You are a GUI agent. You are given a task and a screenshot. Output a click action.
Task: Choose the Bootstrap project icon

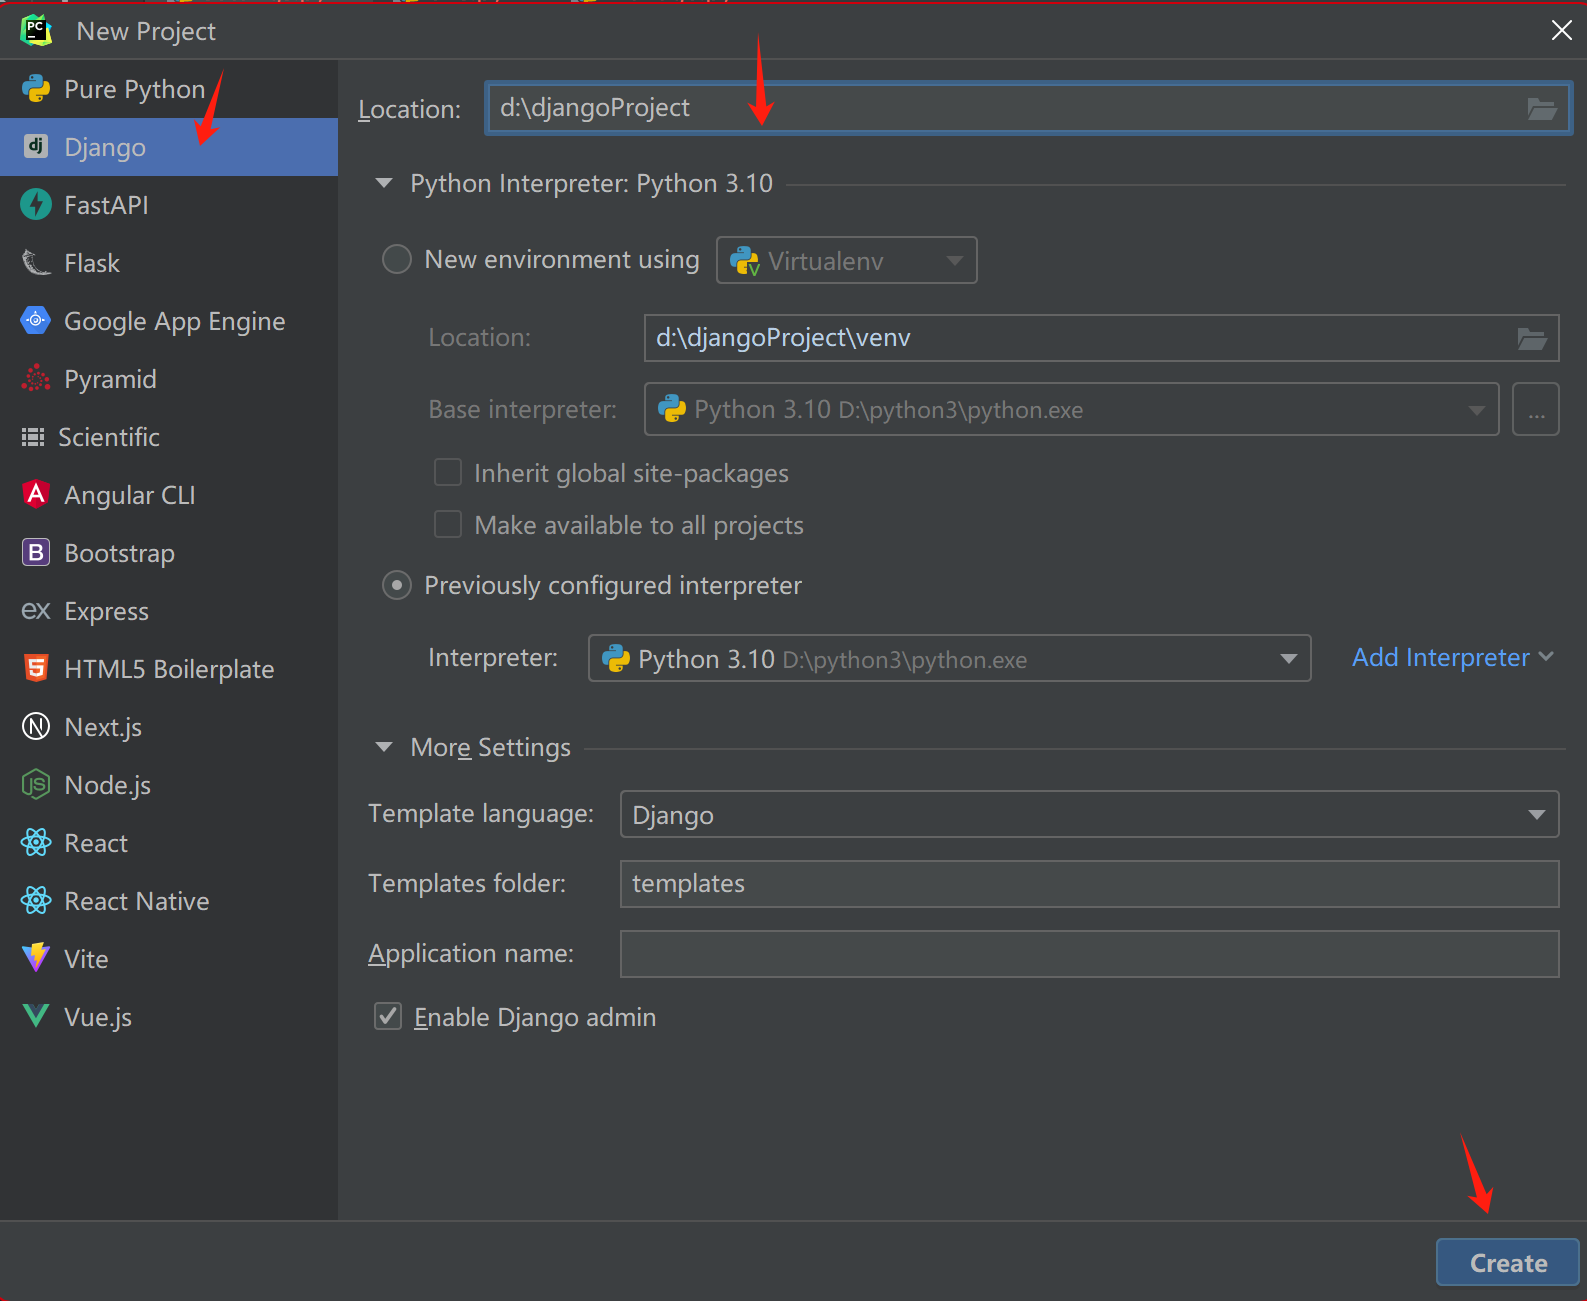point(36,553)
